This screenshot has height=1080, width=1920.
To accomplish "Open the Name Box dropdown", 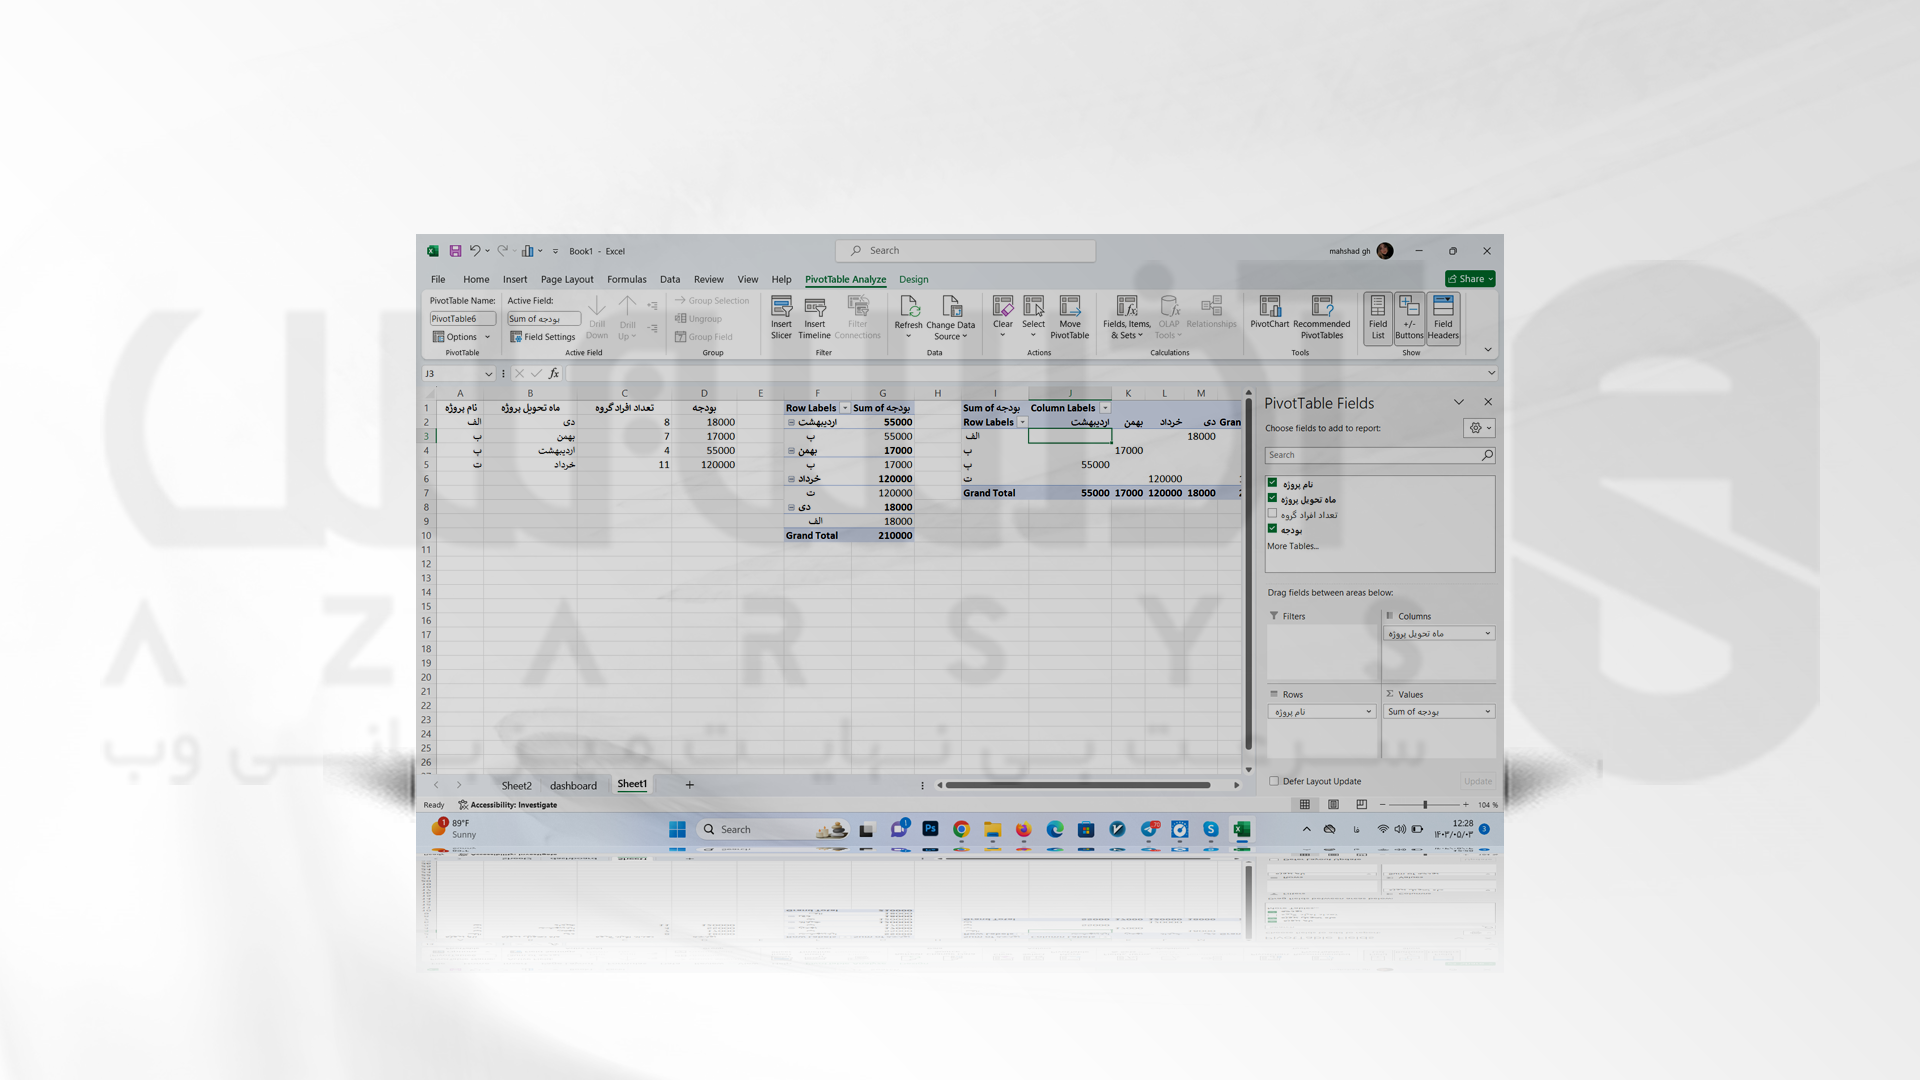I will (488, 374).
